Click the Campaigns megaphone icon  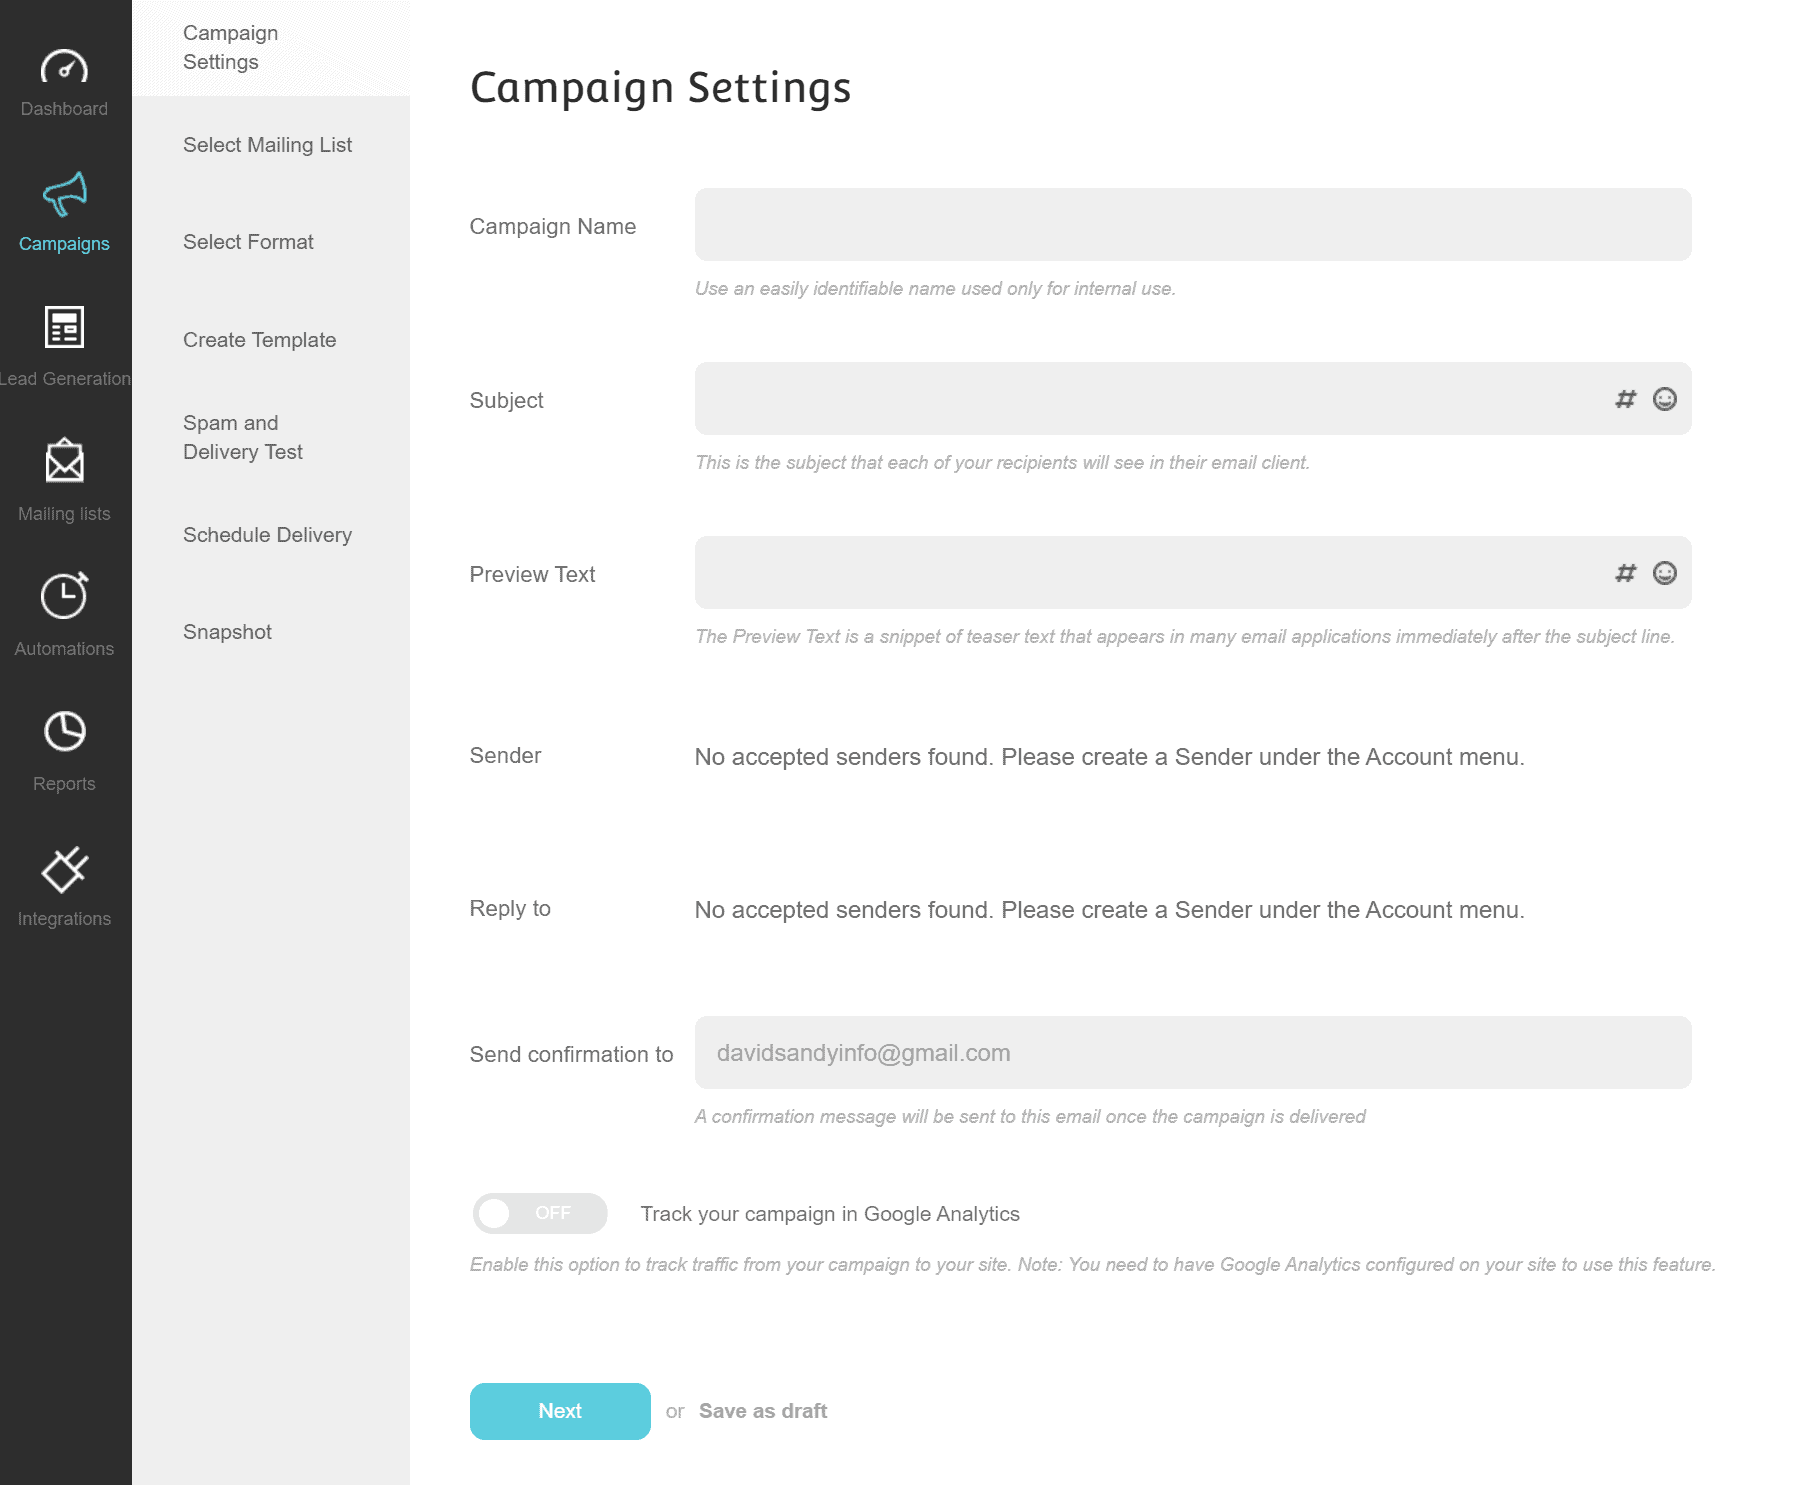coord(64,195)
